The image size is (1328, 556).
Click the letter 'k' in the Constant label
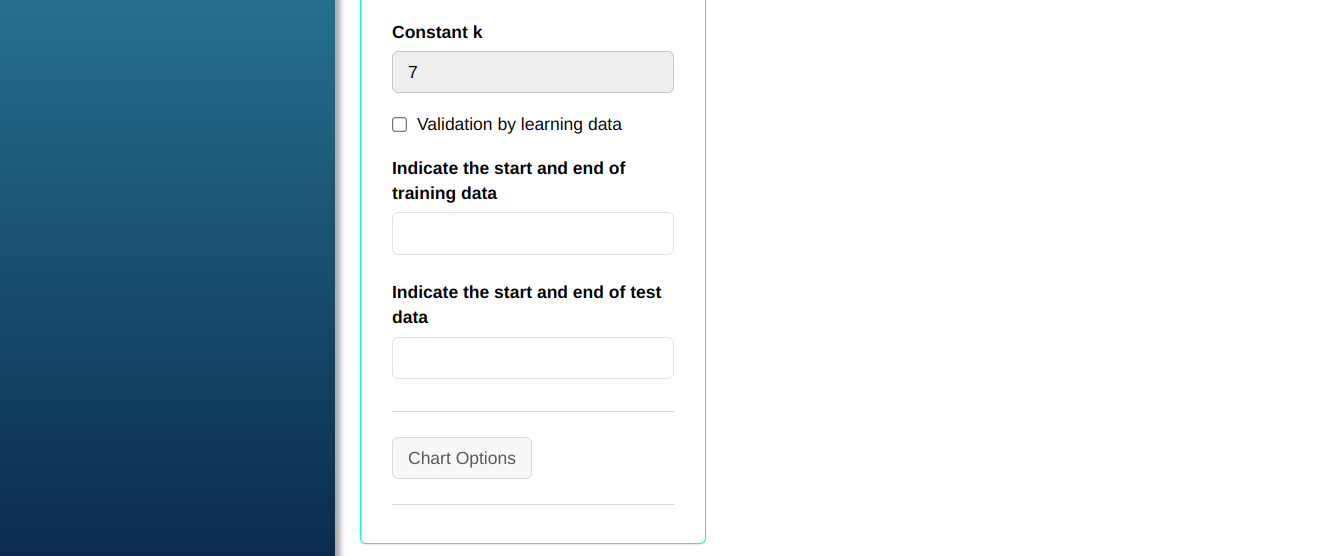click(x=478, y=32)
